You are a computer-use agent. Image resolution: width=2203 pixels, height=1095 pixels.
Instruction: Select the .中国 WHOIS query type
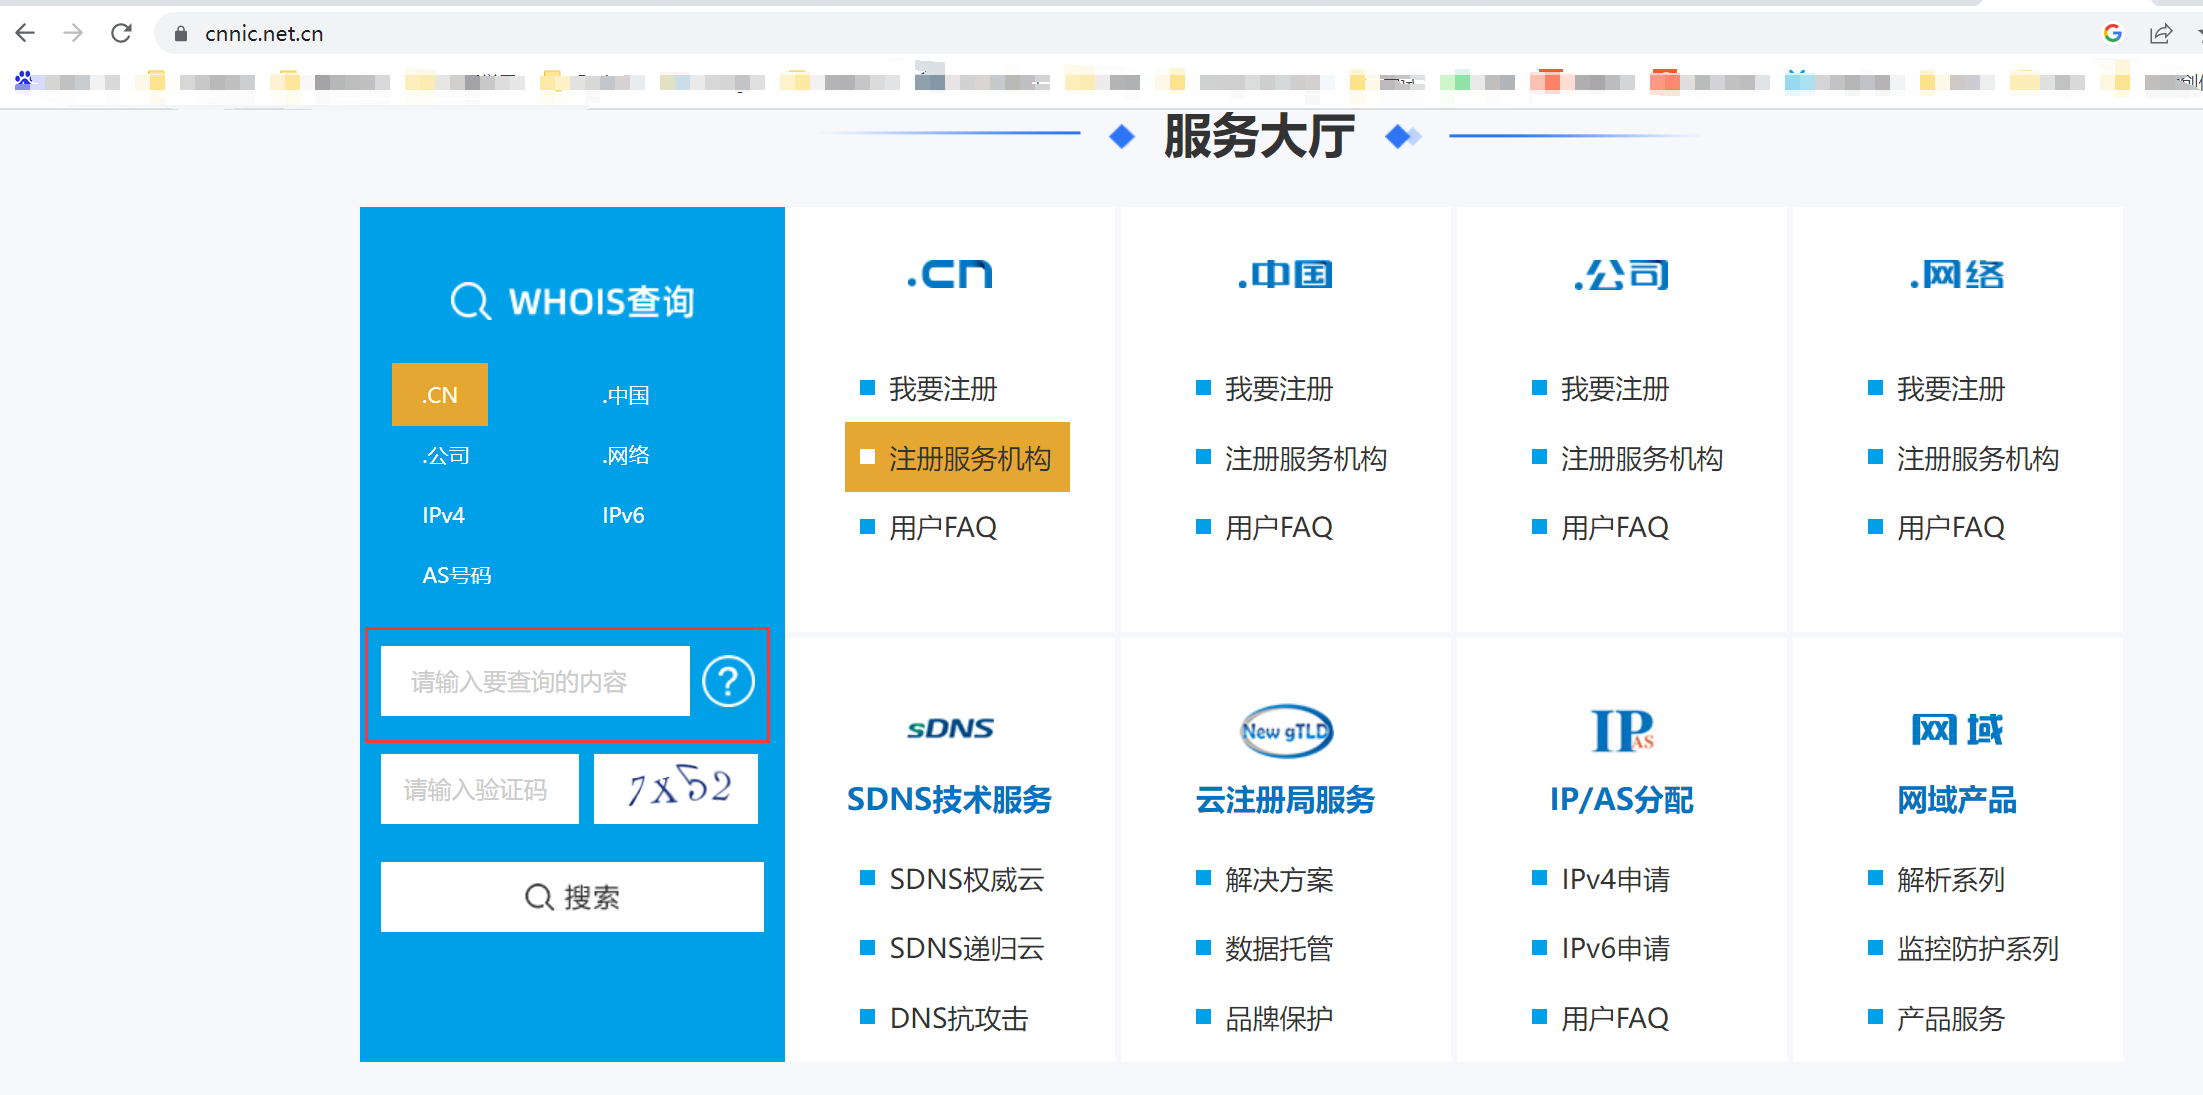point(626,395)
